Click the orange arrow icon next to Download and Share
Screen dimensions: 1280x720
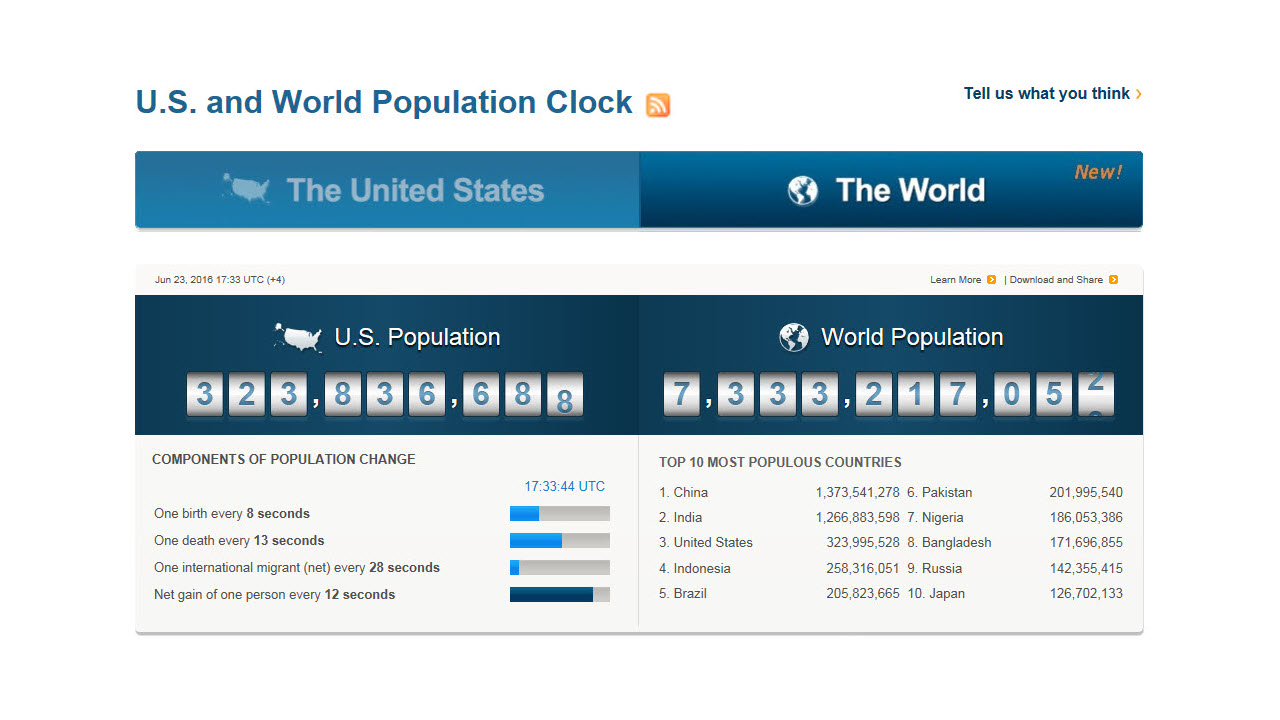[1113, 280]
